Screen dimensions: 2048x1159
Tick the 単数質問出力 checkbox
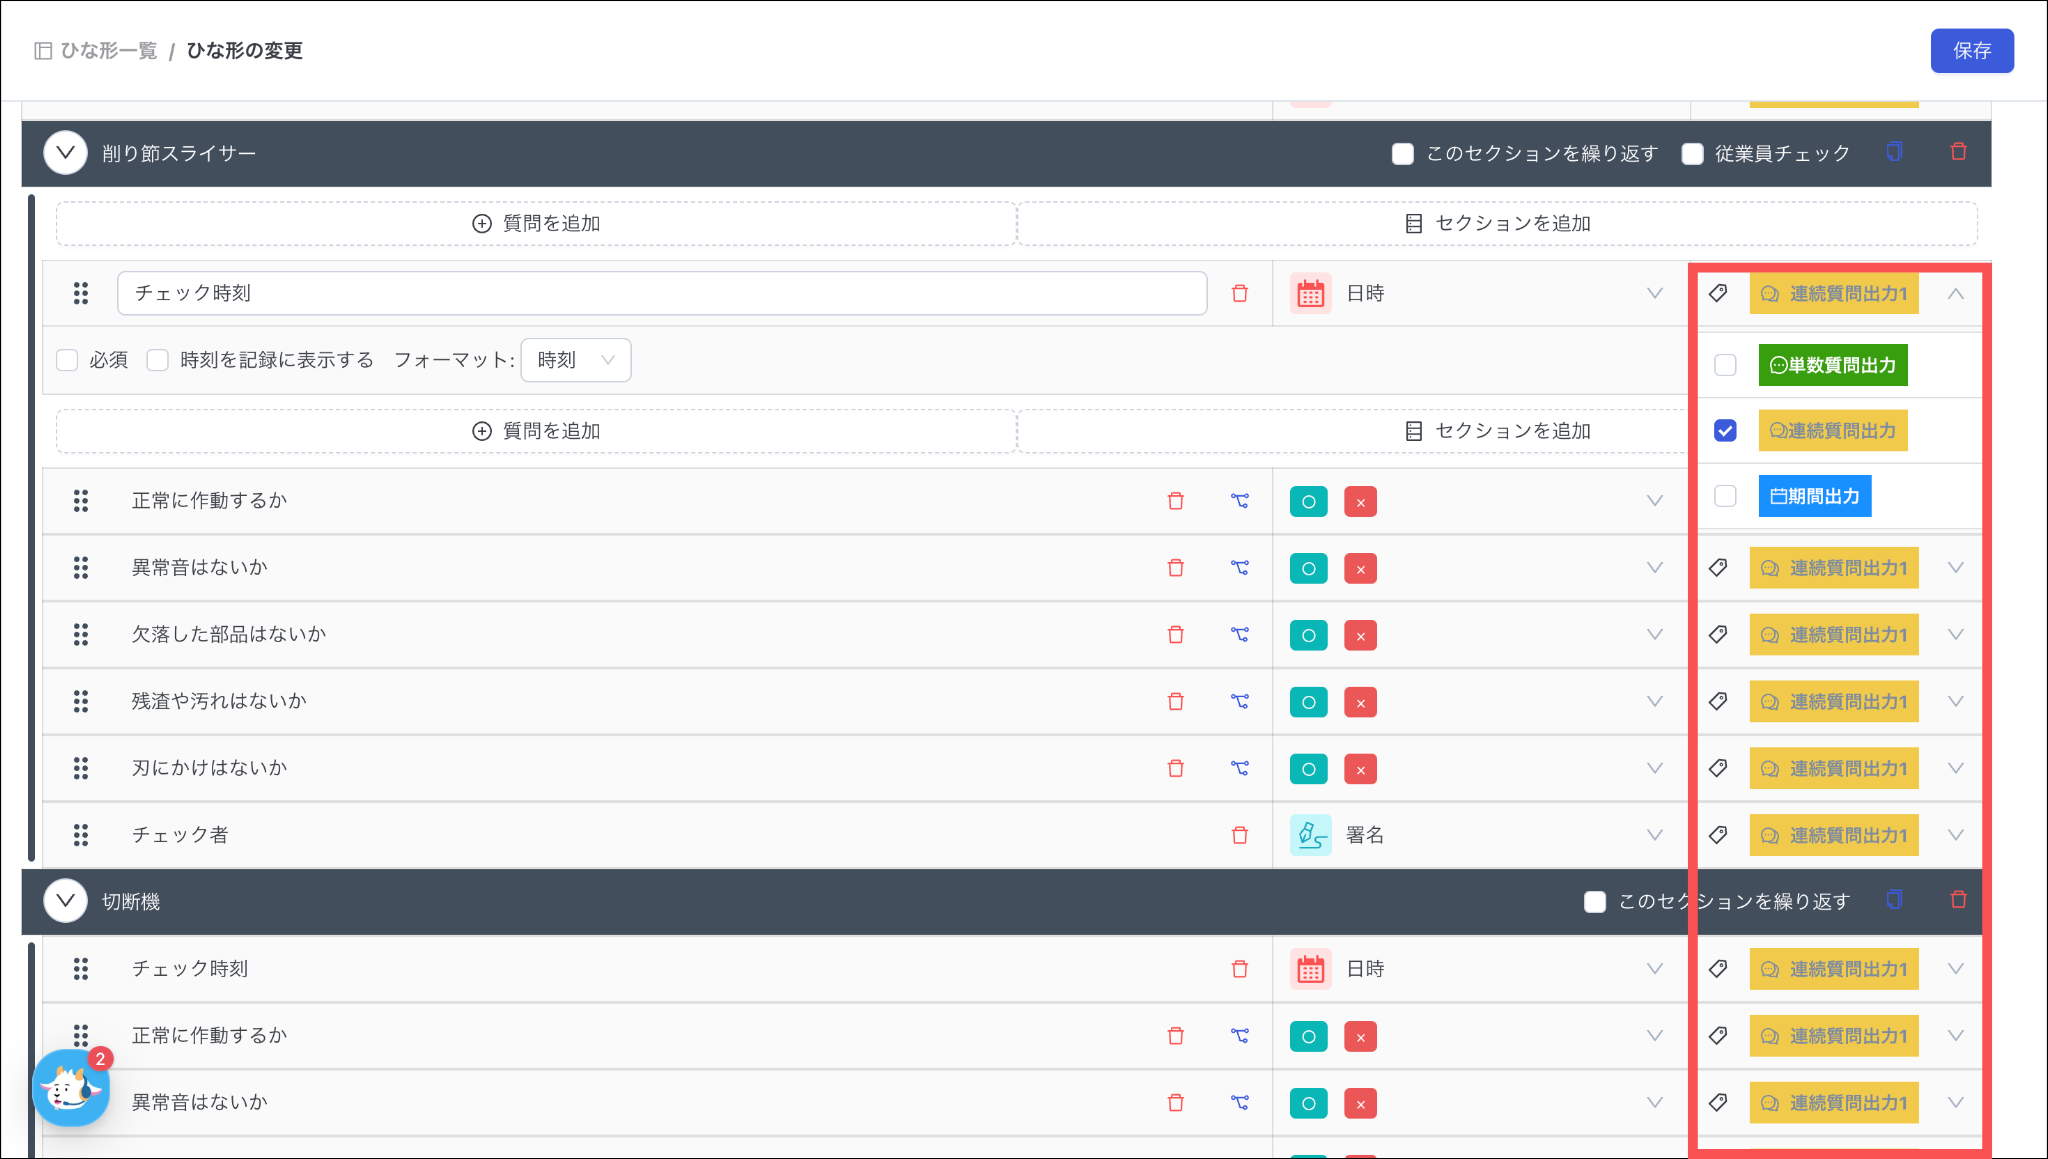[1725, 365]
